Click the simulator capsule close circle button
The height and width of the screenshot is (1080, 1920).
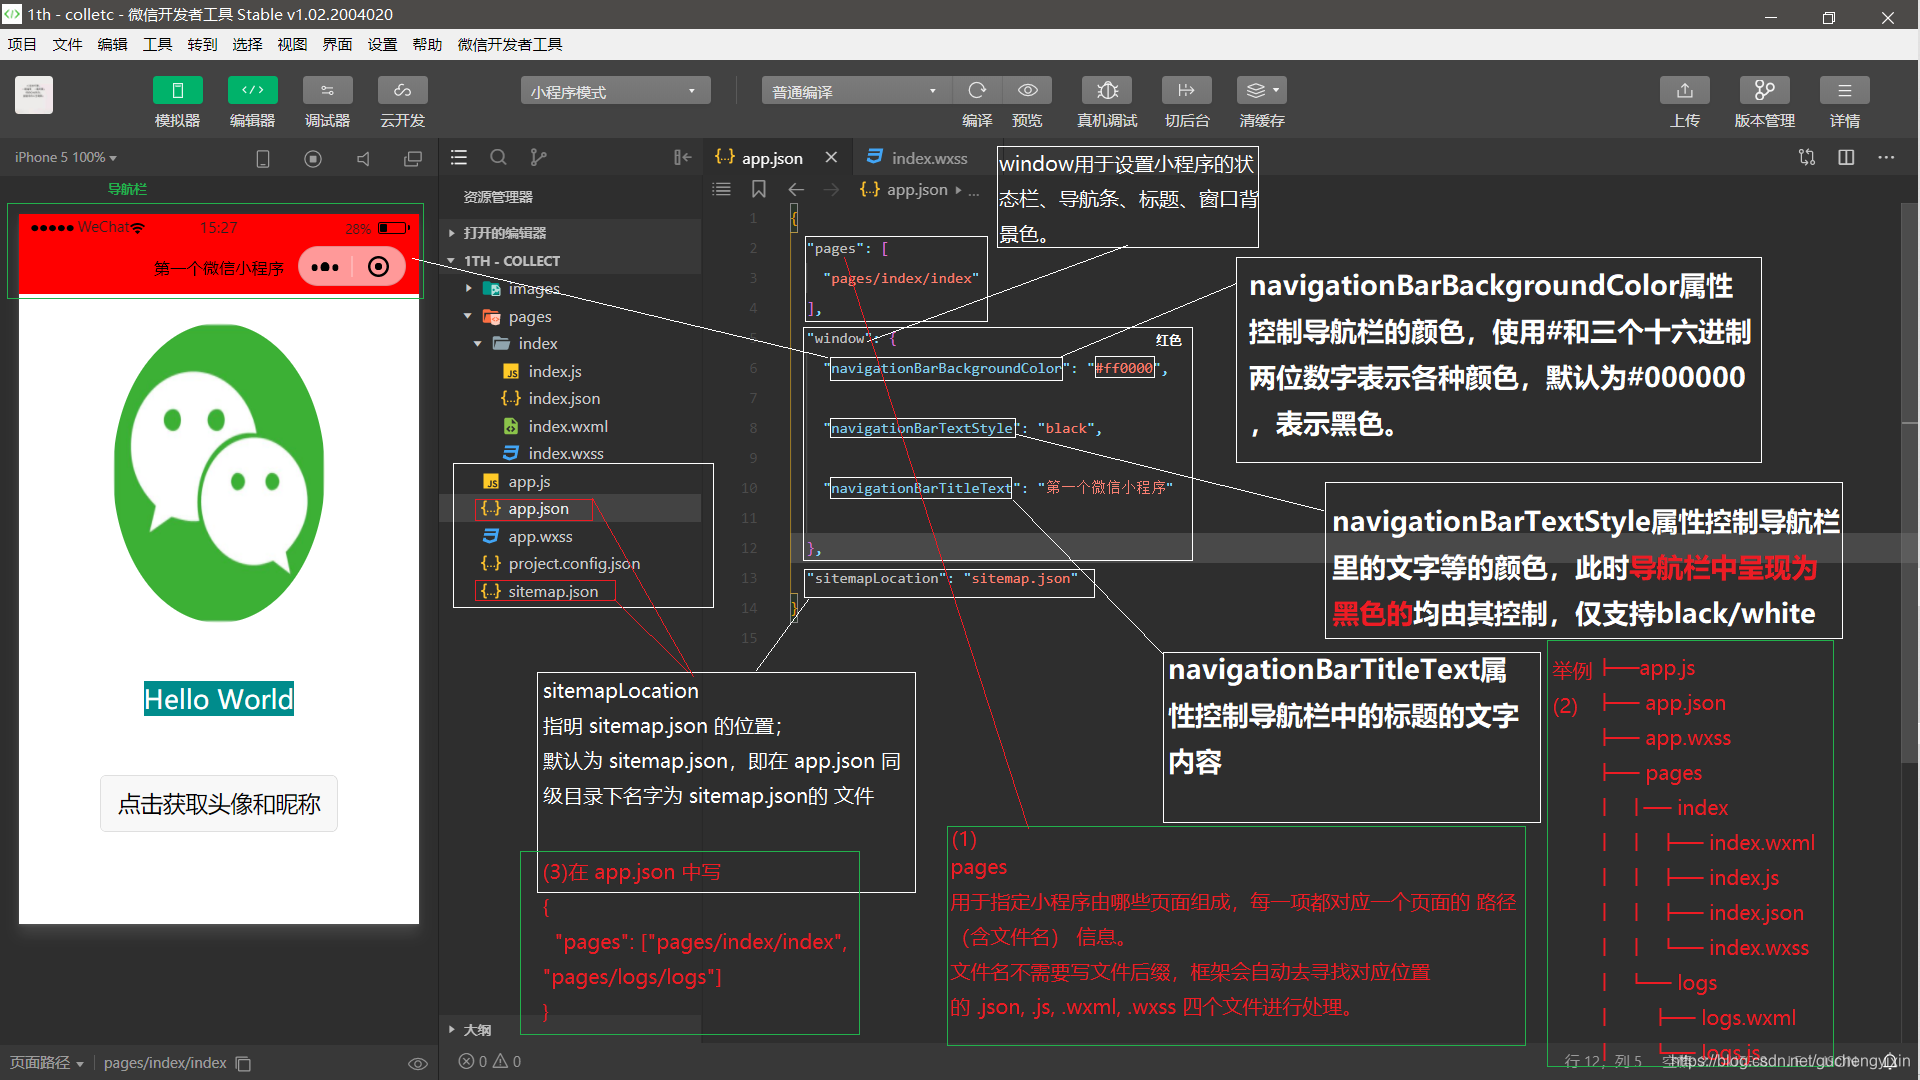[379, 267]
